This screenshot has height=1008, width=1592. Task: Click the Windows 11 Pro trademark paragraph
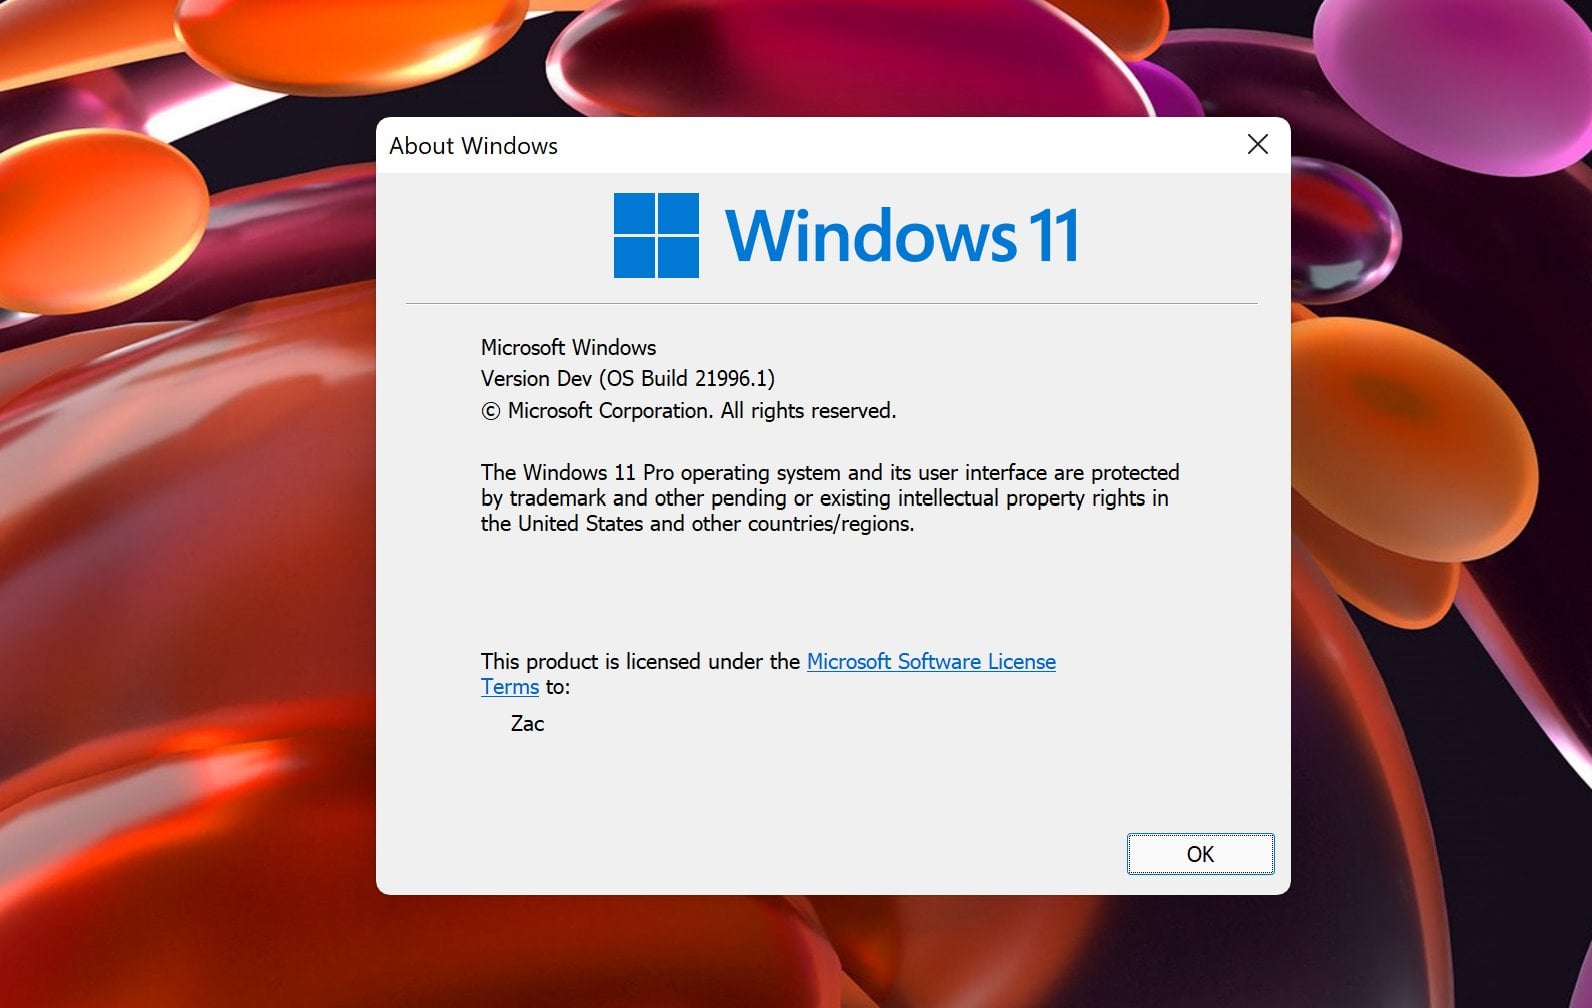pyautogui.click(x=830, y=498)
